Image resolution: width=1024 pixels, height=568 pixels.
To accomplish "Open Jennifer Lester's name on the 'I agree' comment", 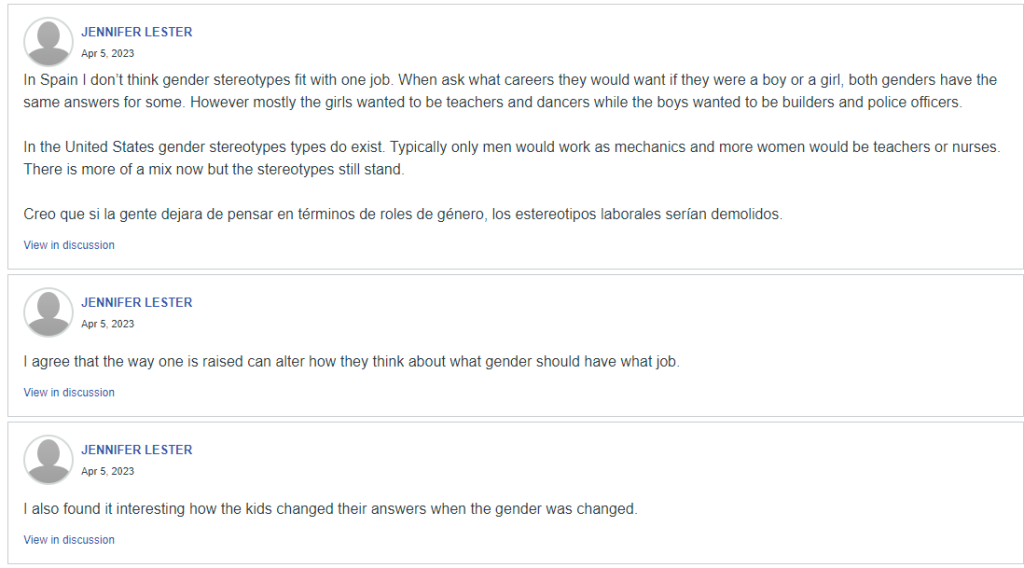I will [136, 302].
